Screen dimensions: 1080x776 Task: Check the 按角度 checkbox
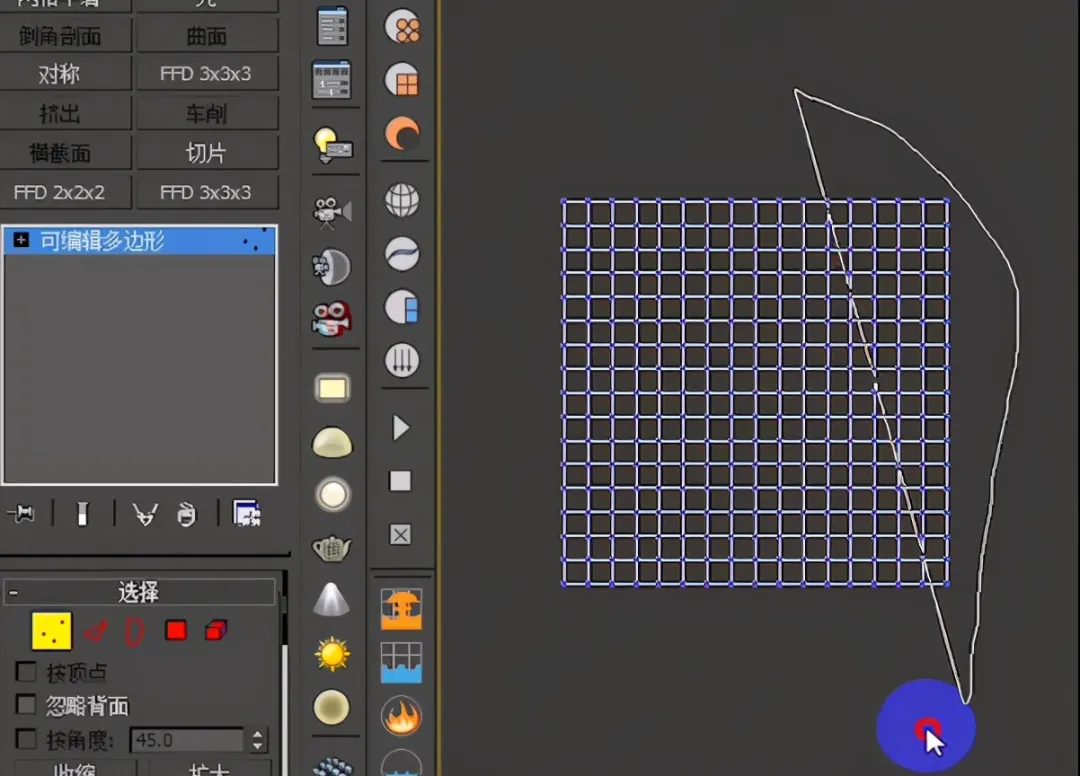tap(26, 741)
